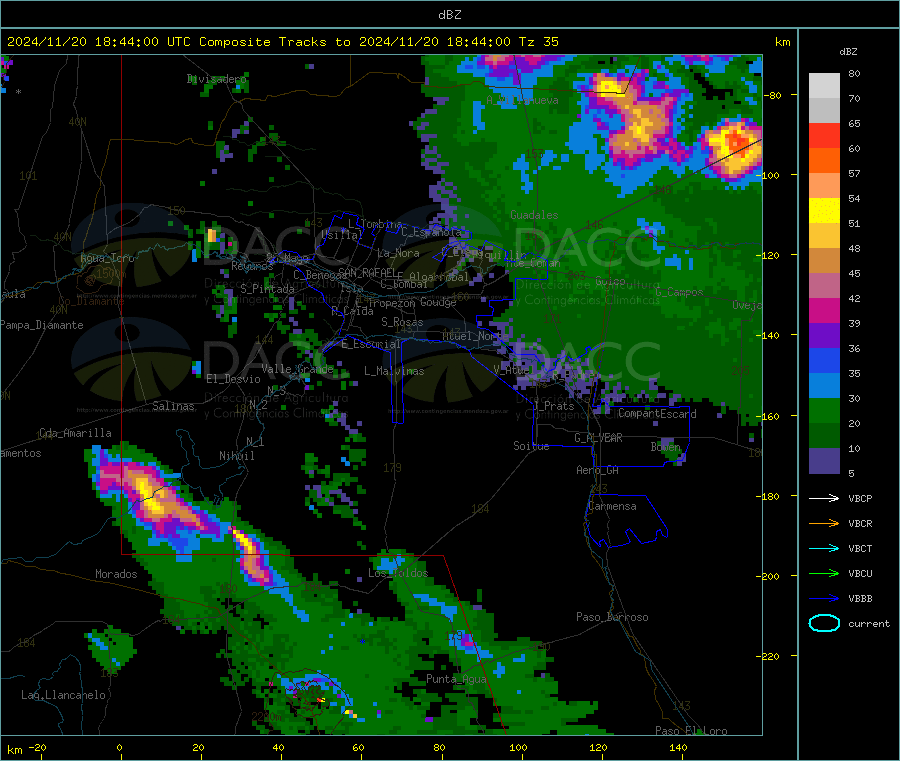Click the 'Cda_Amarilla' map label
The width and height of the screenshot is (900, 761).
point(75,433)
